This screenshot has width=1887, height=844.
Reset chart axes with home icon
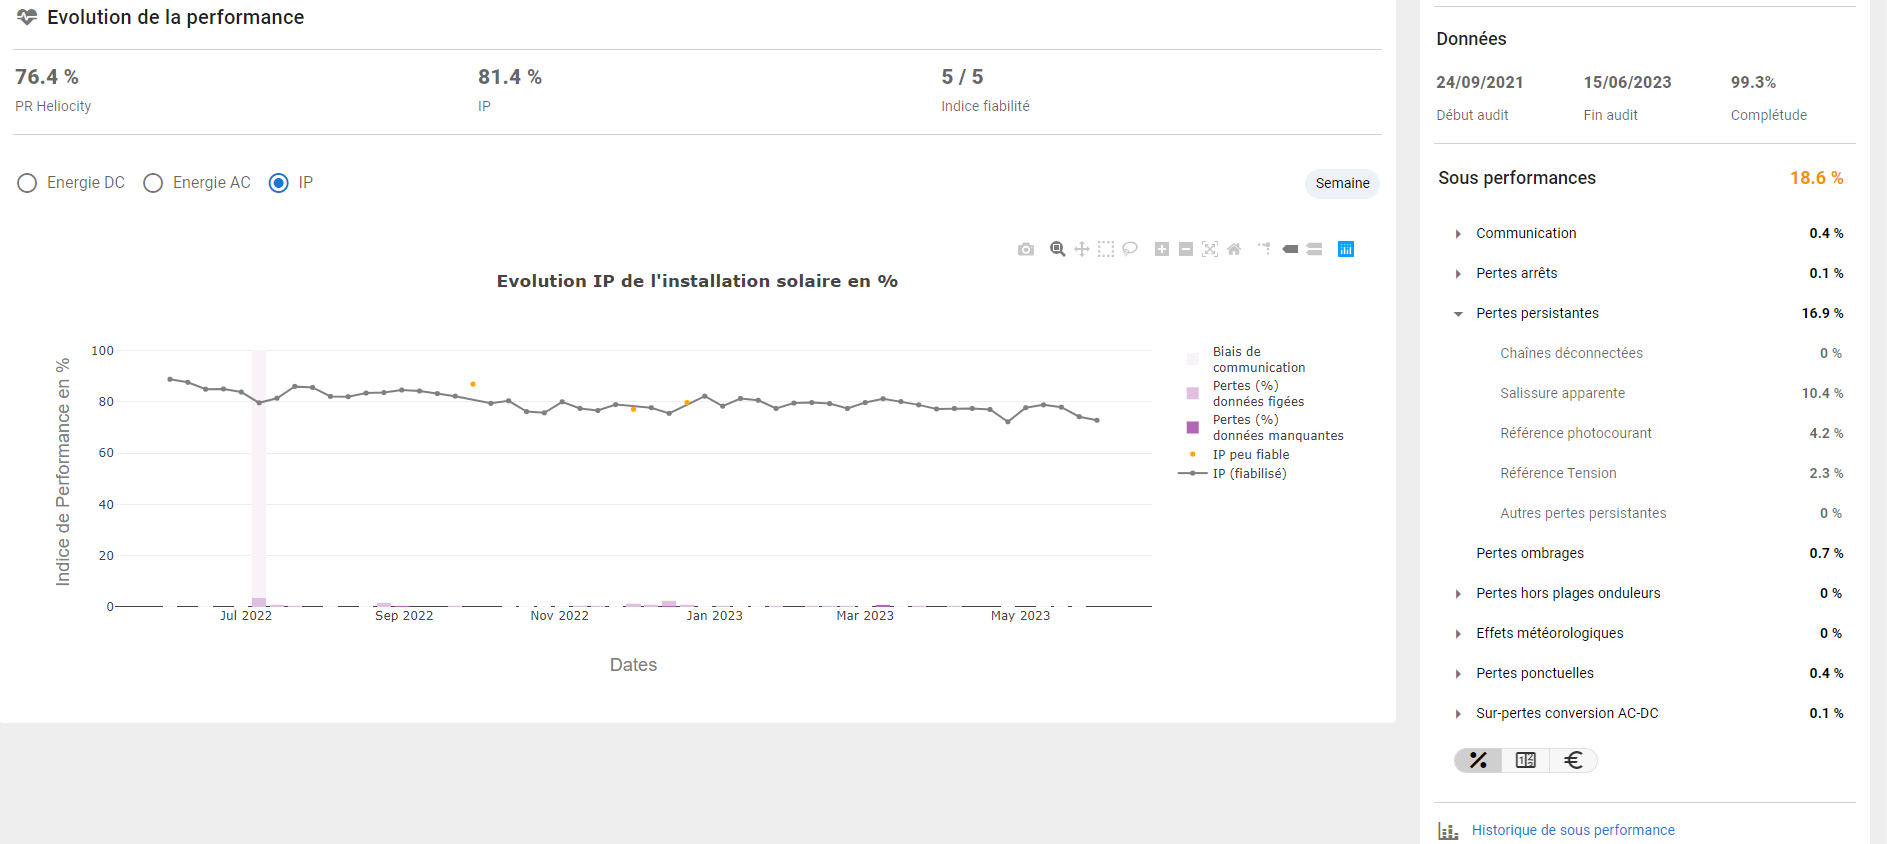tap(1234, 249)
